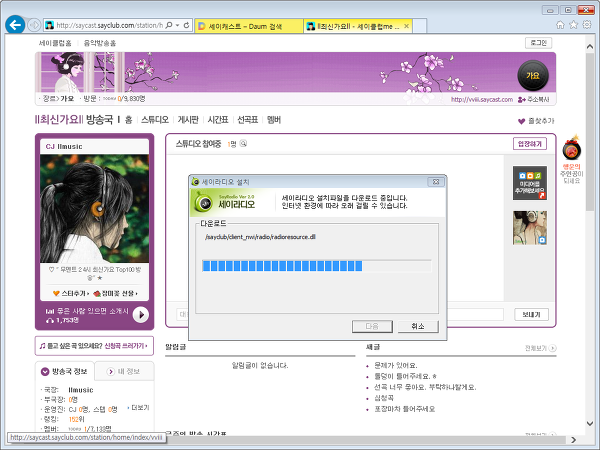
Task: Click the 로그인 button
Action: pos(538,43)
